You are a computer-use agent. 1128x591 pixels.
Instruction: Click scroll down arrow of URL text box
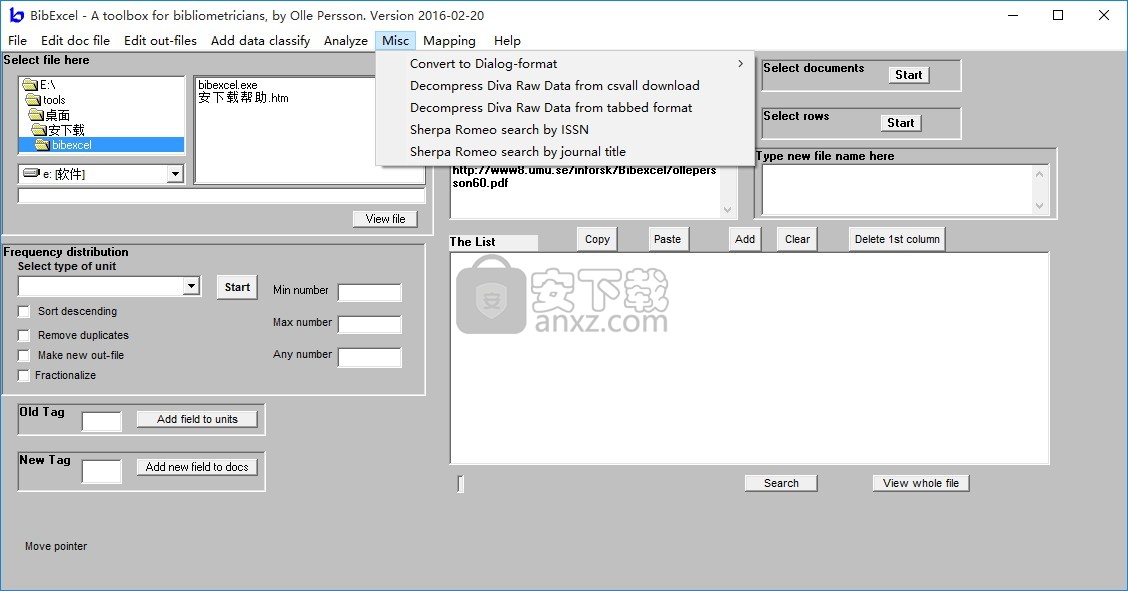coord(727,210)
